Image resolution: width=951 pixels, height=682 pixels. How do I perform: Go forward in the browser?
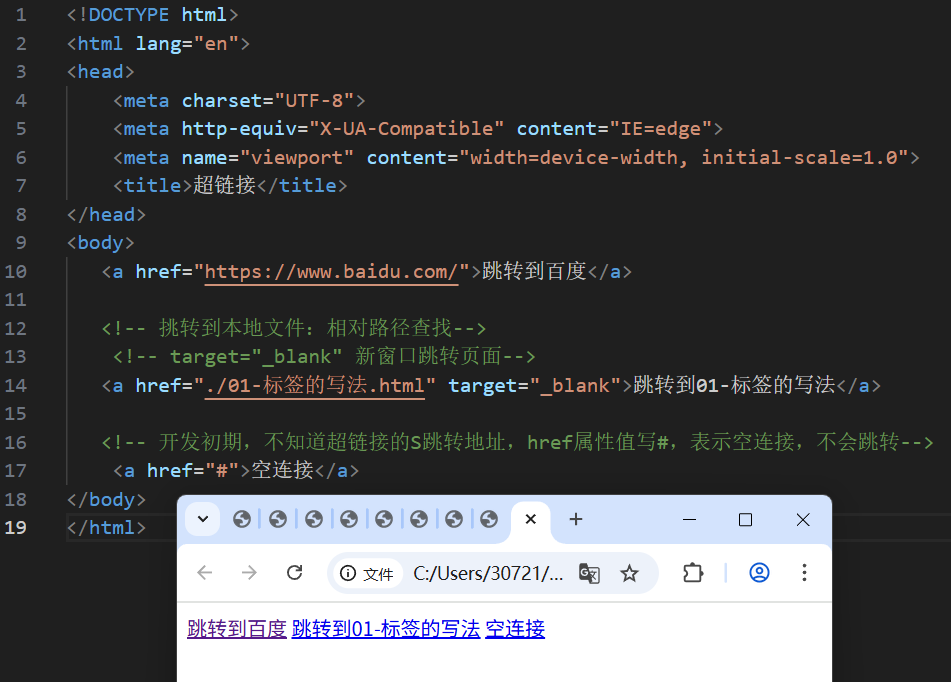coord(249,572)
